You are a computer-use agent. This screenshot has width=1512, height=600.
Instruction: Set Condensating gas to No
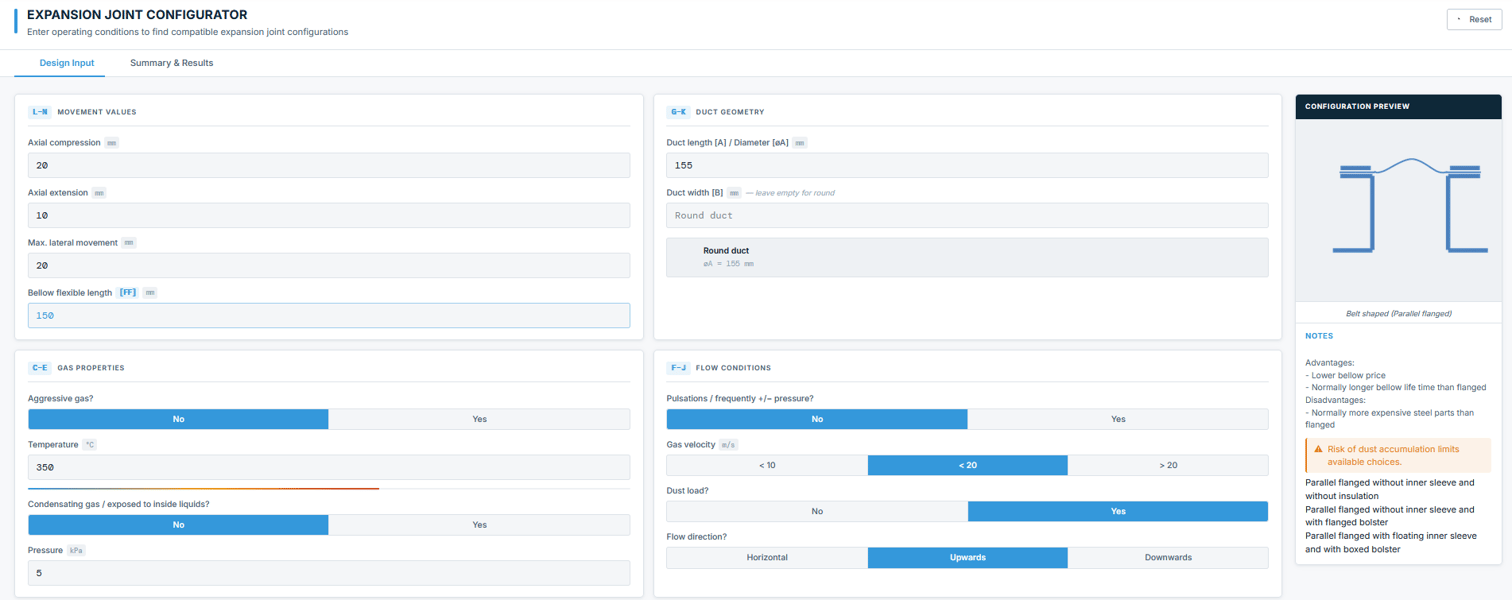[x=178, y=525]
